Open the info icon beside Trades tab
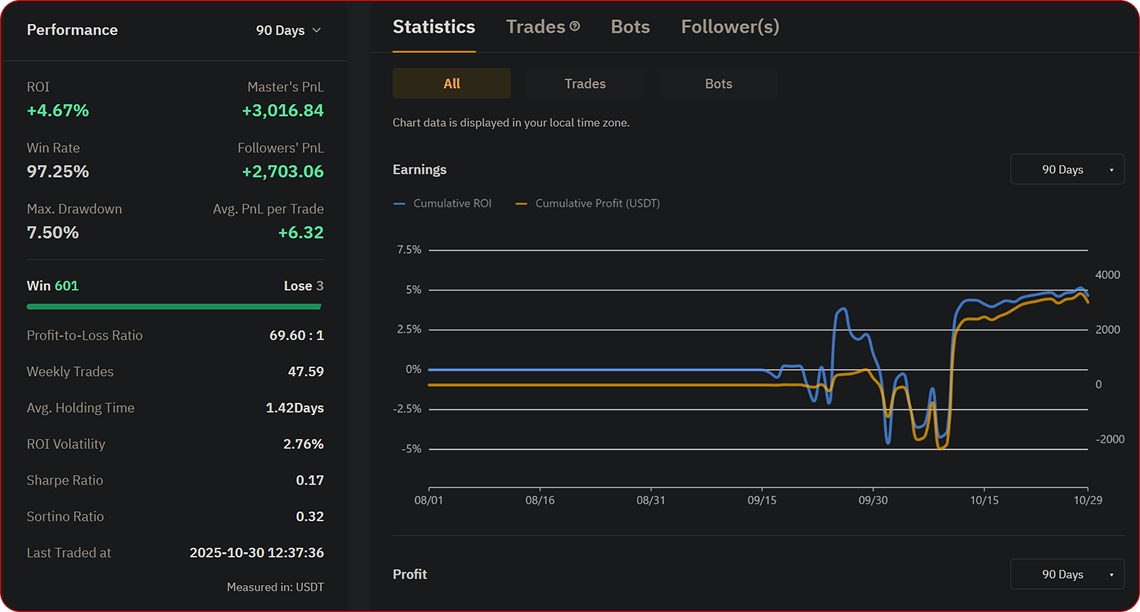1140x612 pixels. pyautogui.click(x=575, y=27)
